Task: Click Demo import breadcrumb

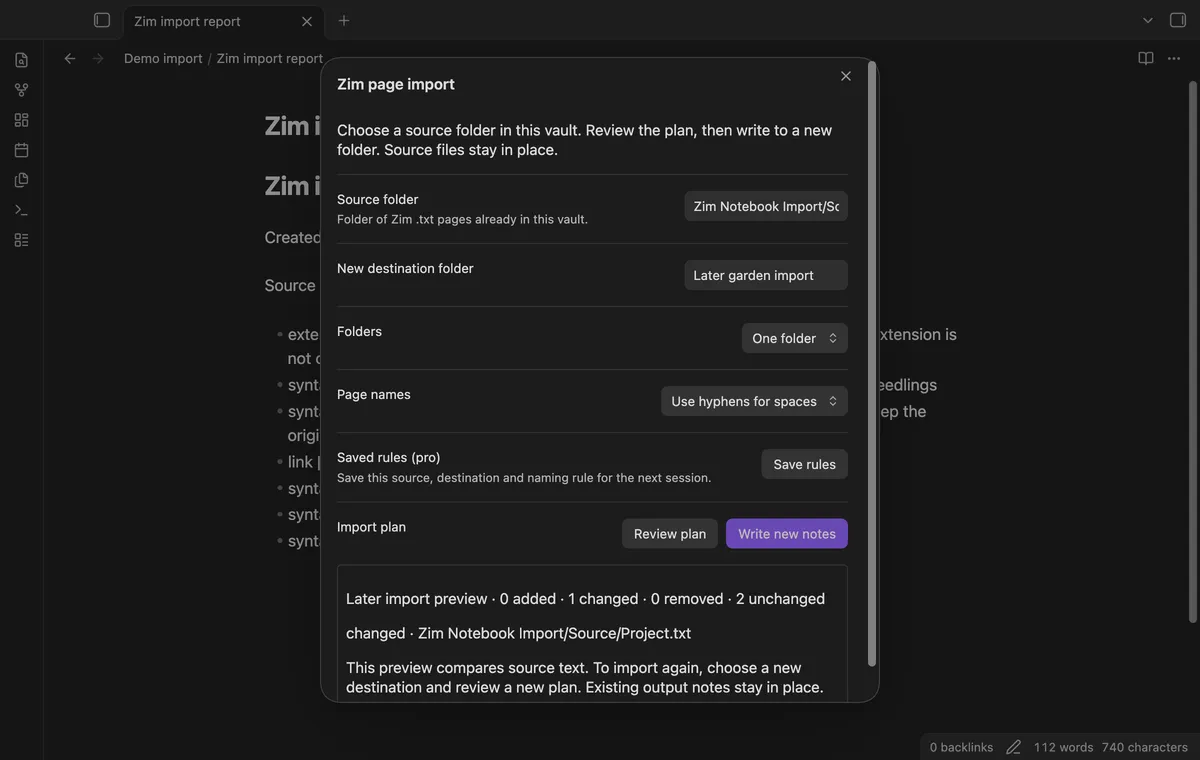Action: (163, 58)
